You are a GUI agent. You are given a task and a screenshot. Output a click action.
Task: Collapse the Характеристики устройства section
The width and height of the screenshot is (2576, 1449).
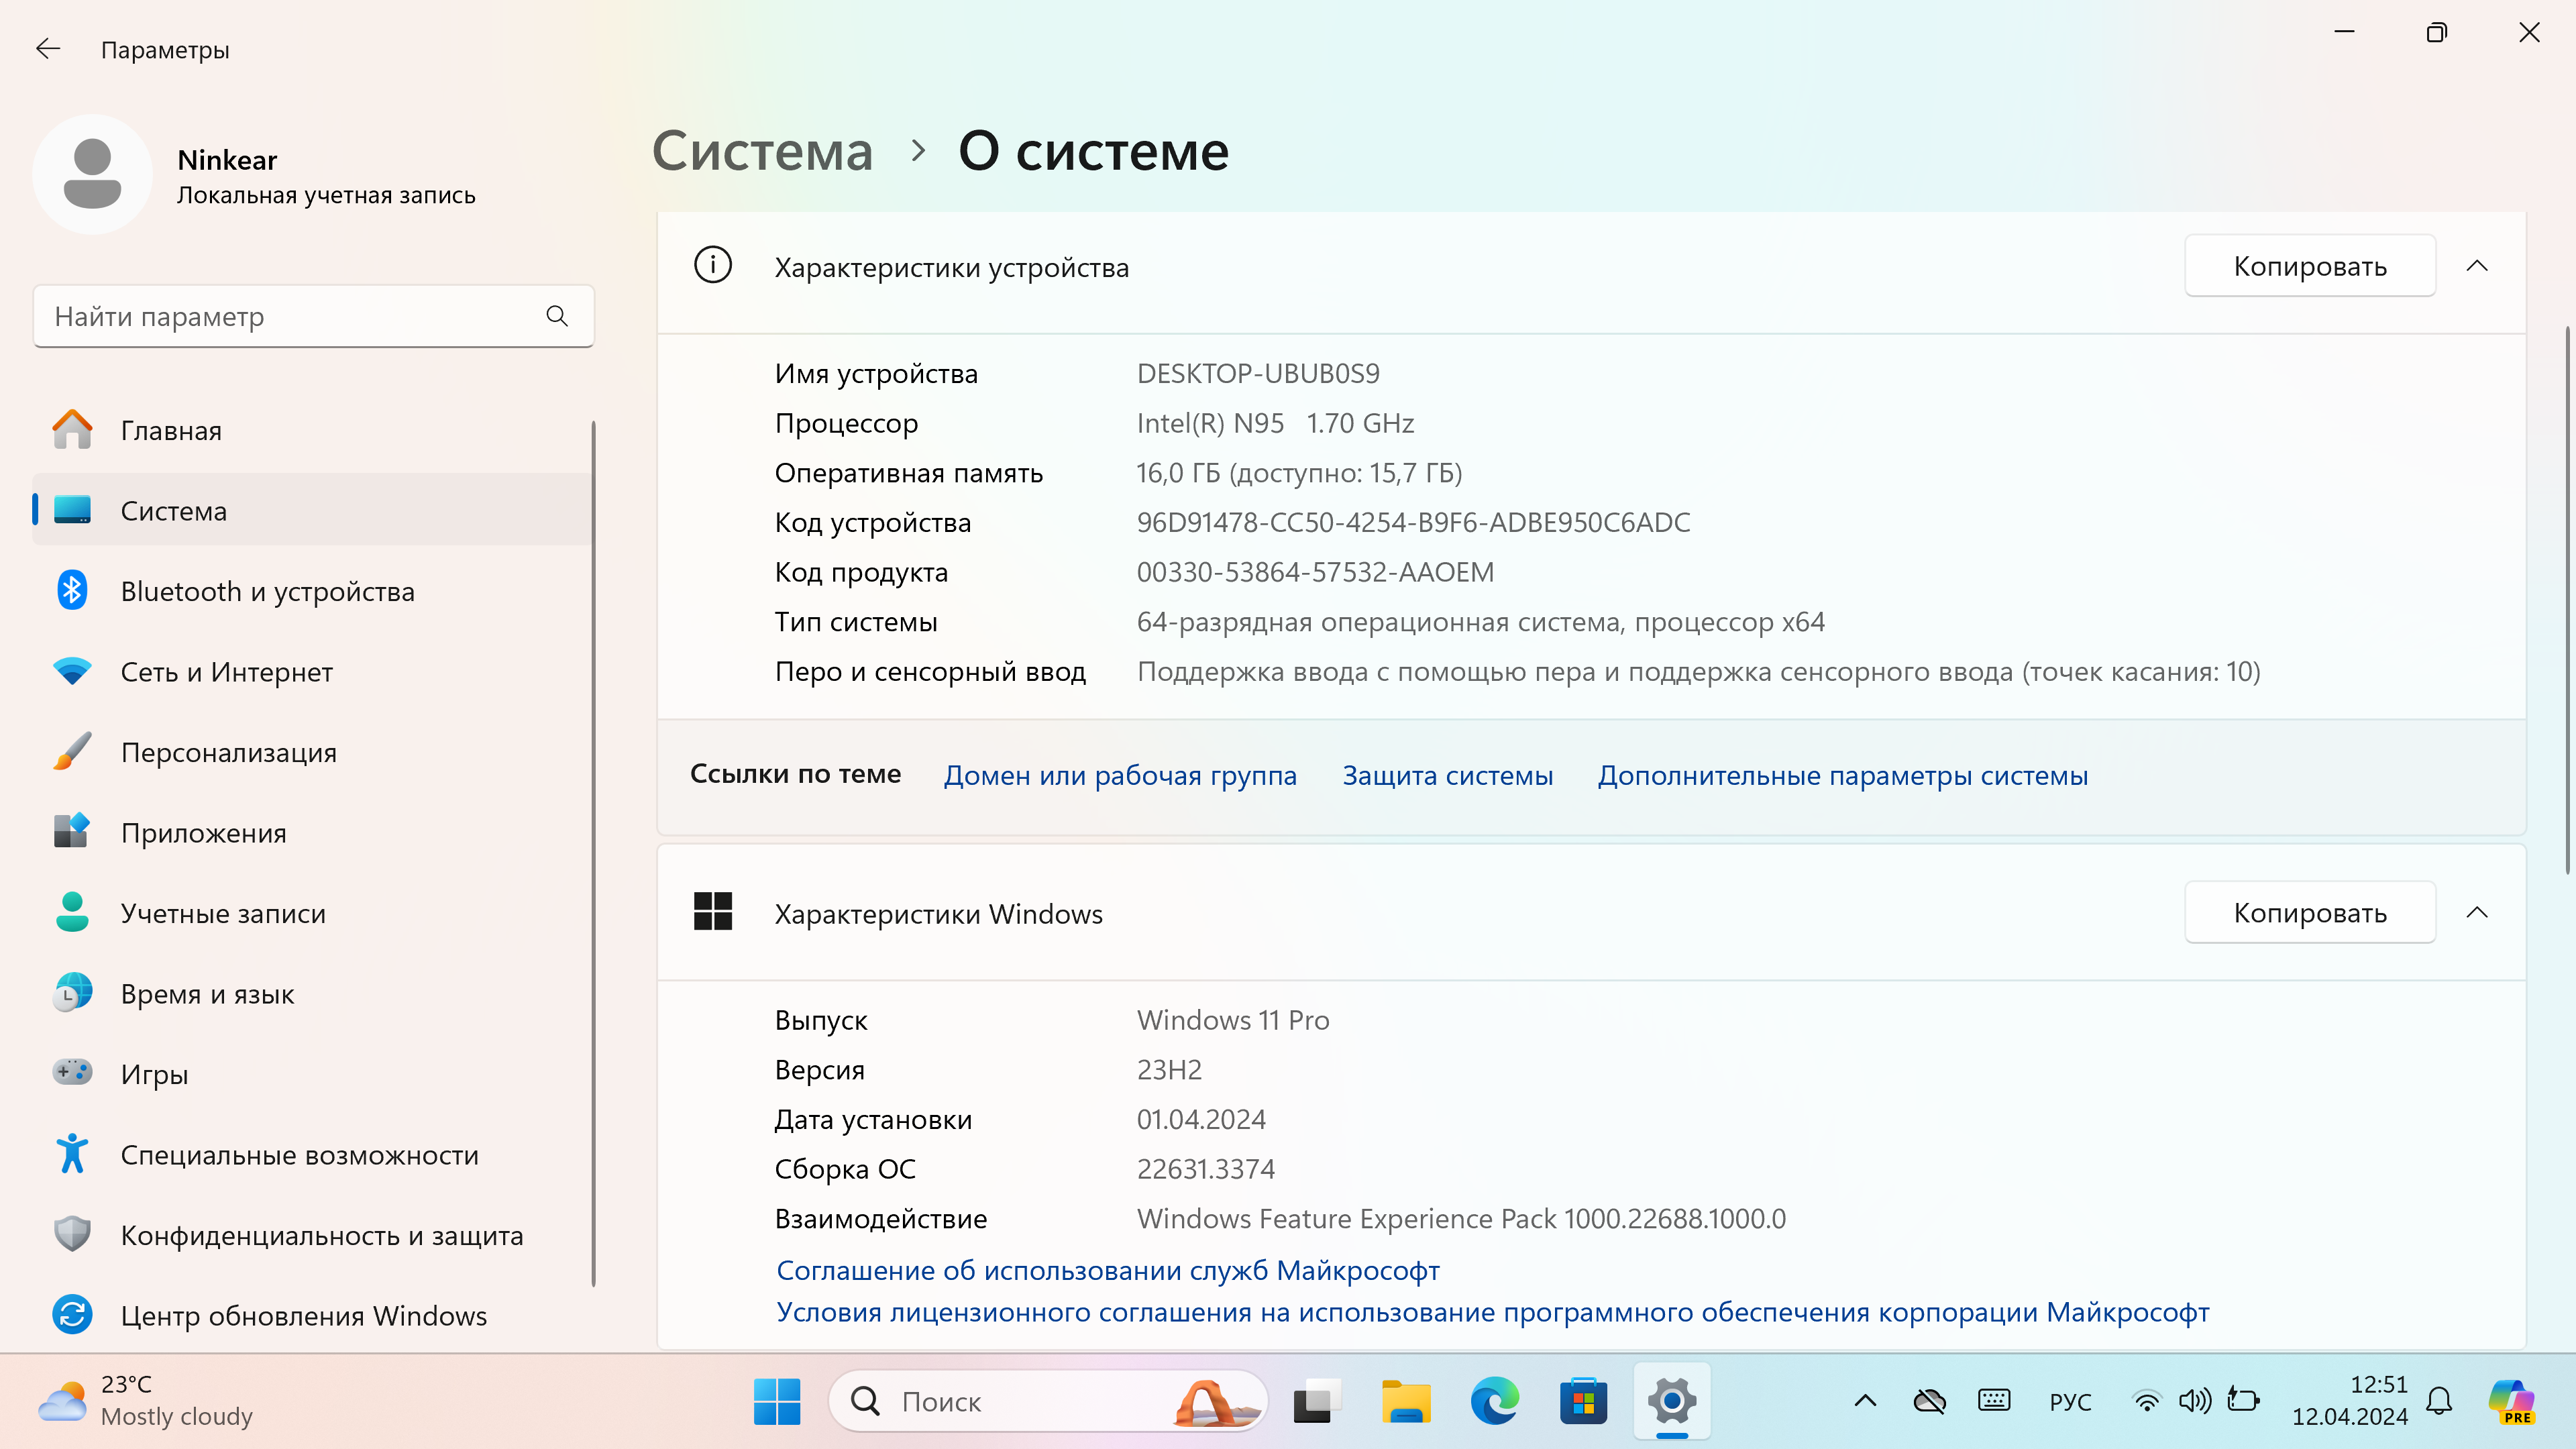click(2476, 266)
